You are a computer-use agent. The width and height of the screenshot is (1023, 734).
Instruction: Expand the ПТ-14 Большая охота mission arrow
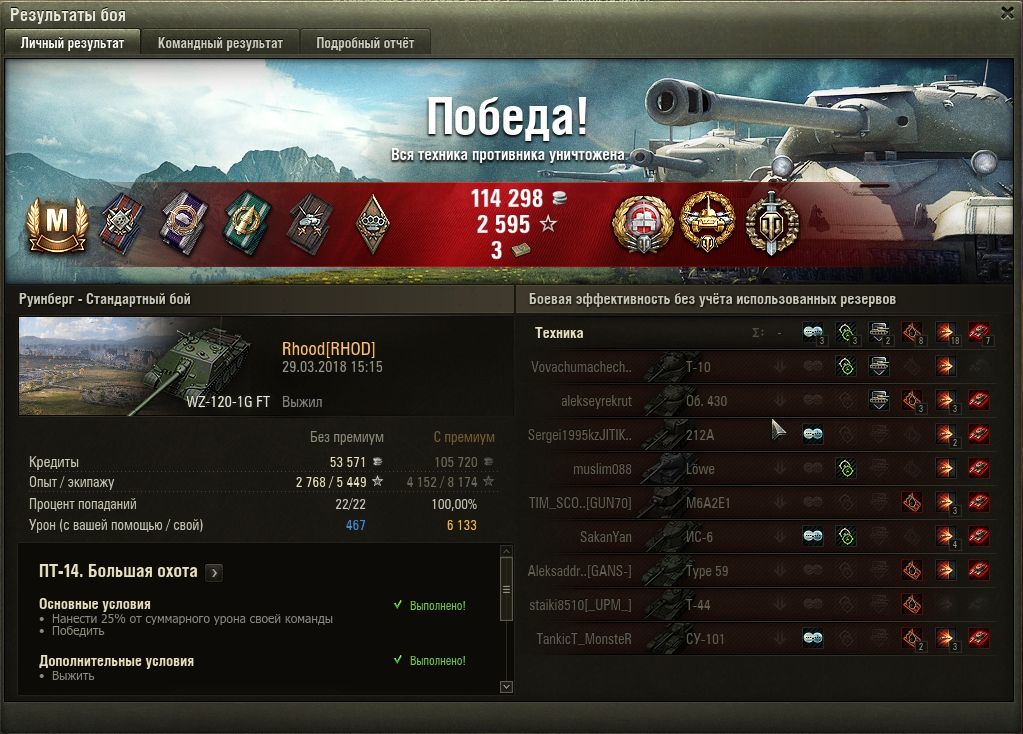(214, 573)
